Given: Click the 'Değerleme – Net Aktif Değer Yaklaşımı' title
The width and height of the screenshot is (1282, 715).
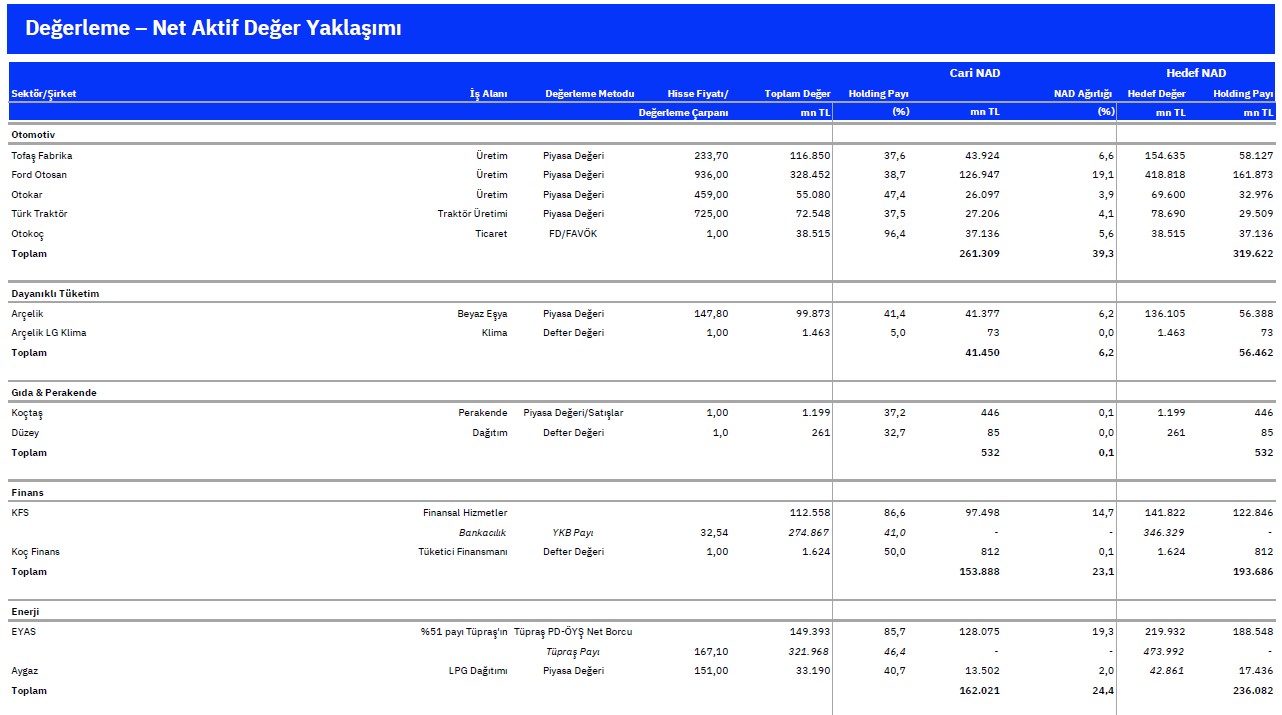Looking at the screenshot, I should [x=213, y=28].
